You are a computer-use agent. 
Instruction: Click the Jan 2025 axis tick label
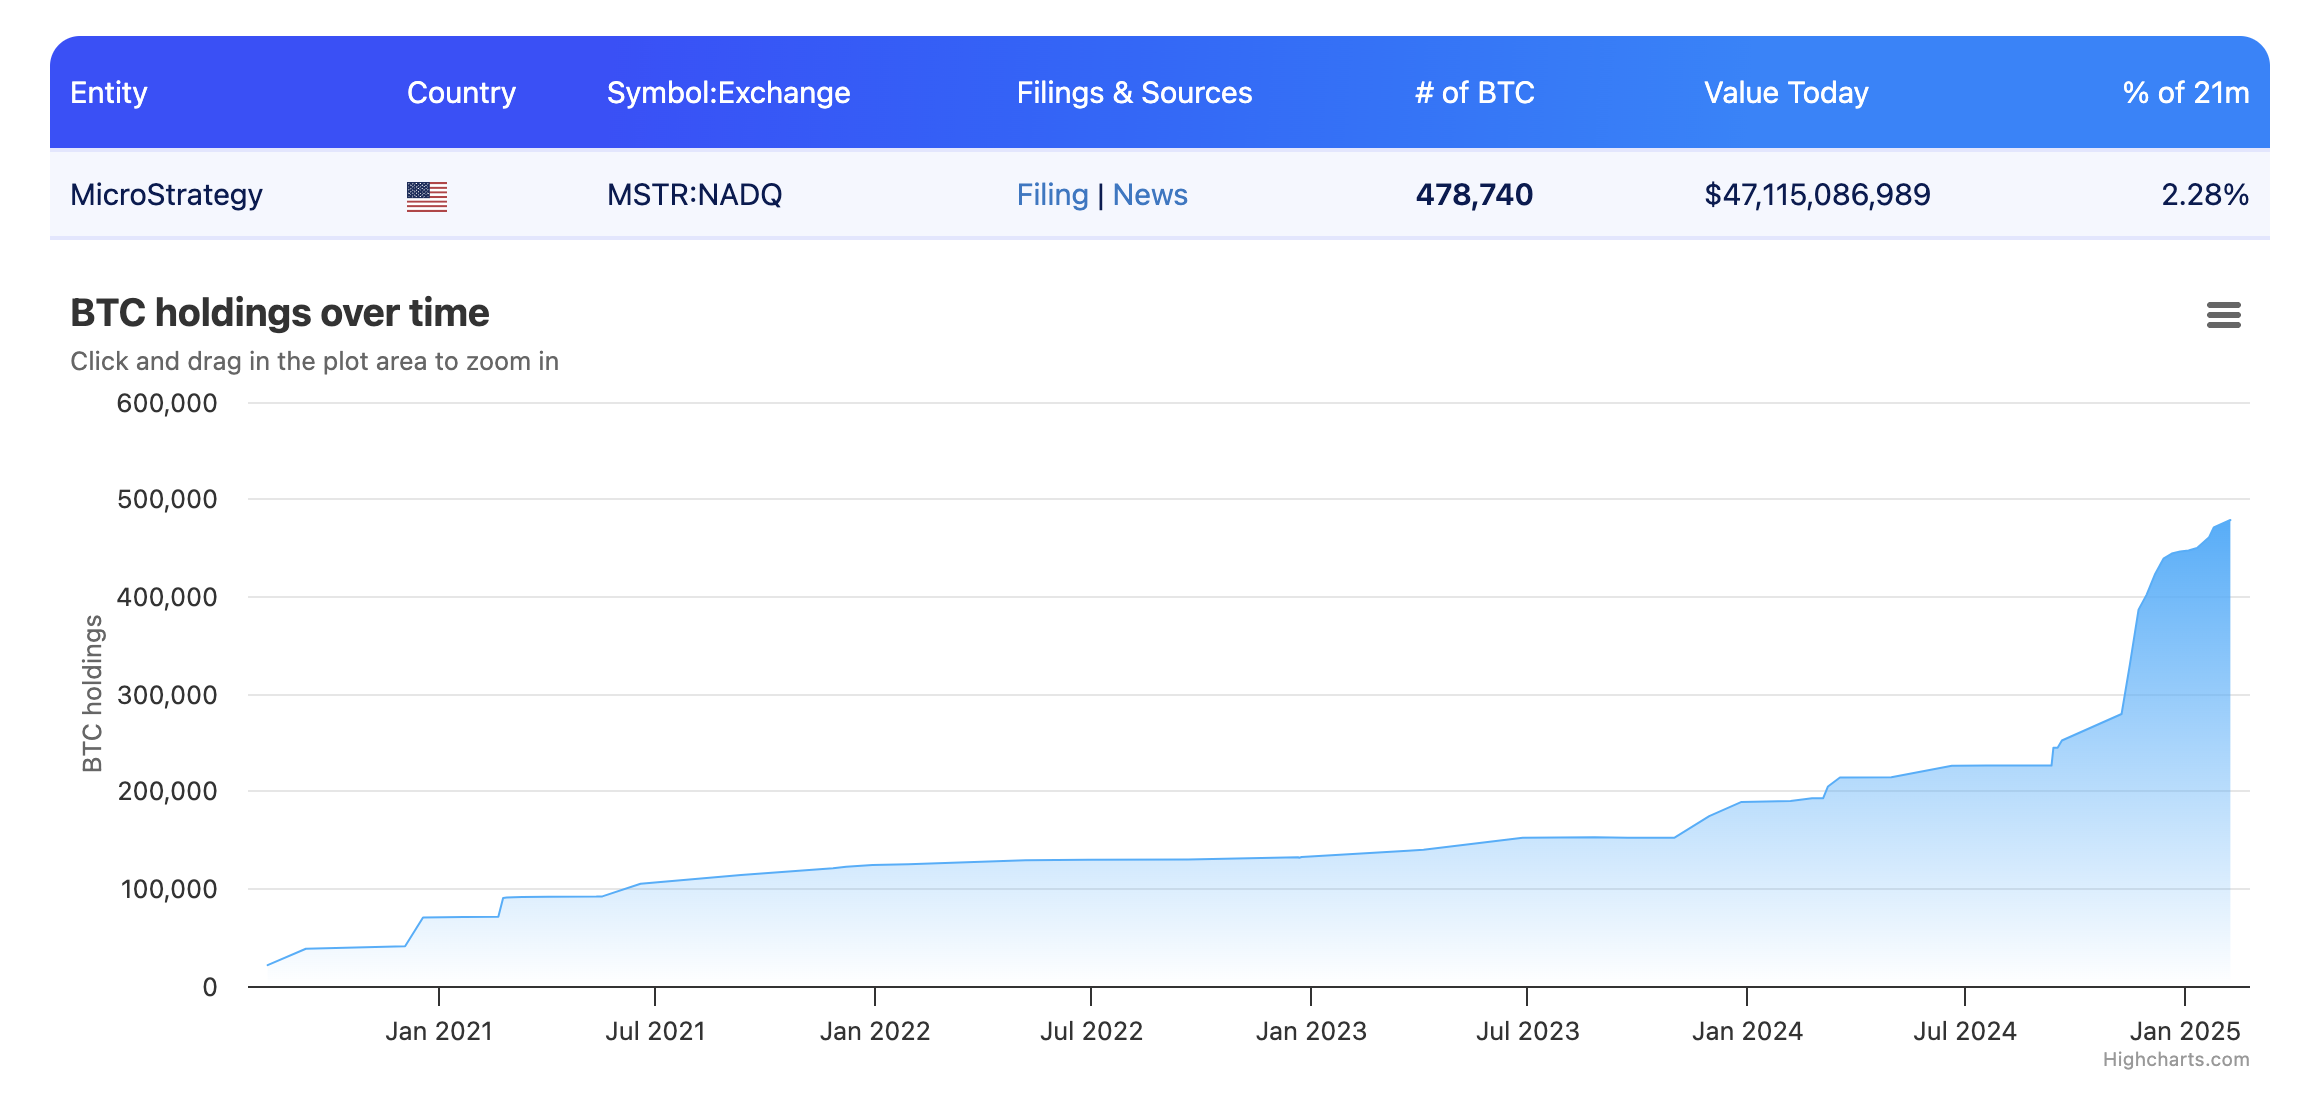[x=2185, y=1031]
